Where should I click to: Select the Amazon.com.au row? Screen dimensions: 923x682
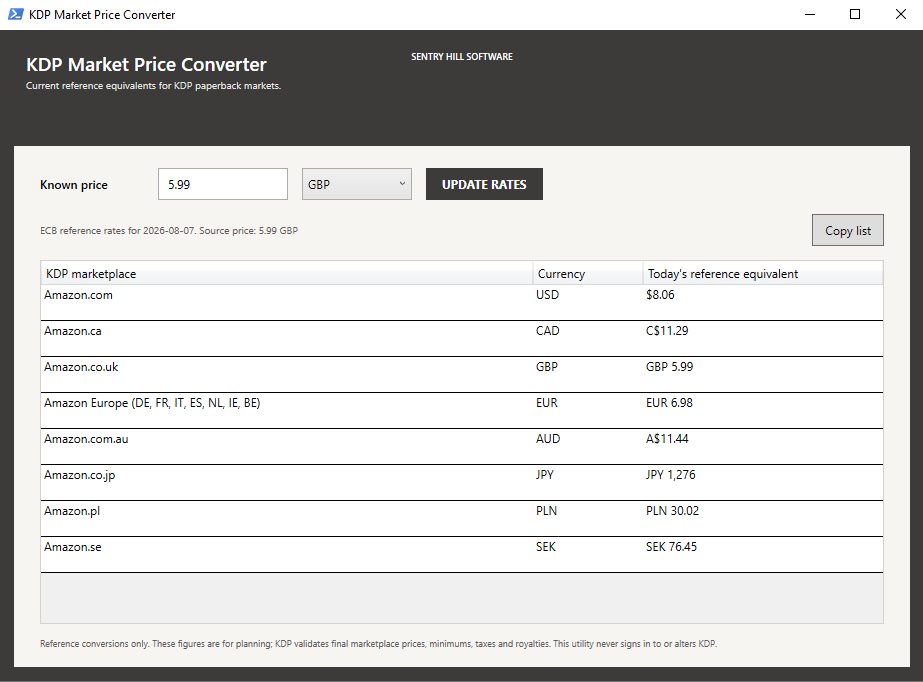pos(462,446)
